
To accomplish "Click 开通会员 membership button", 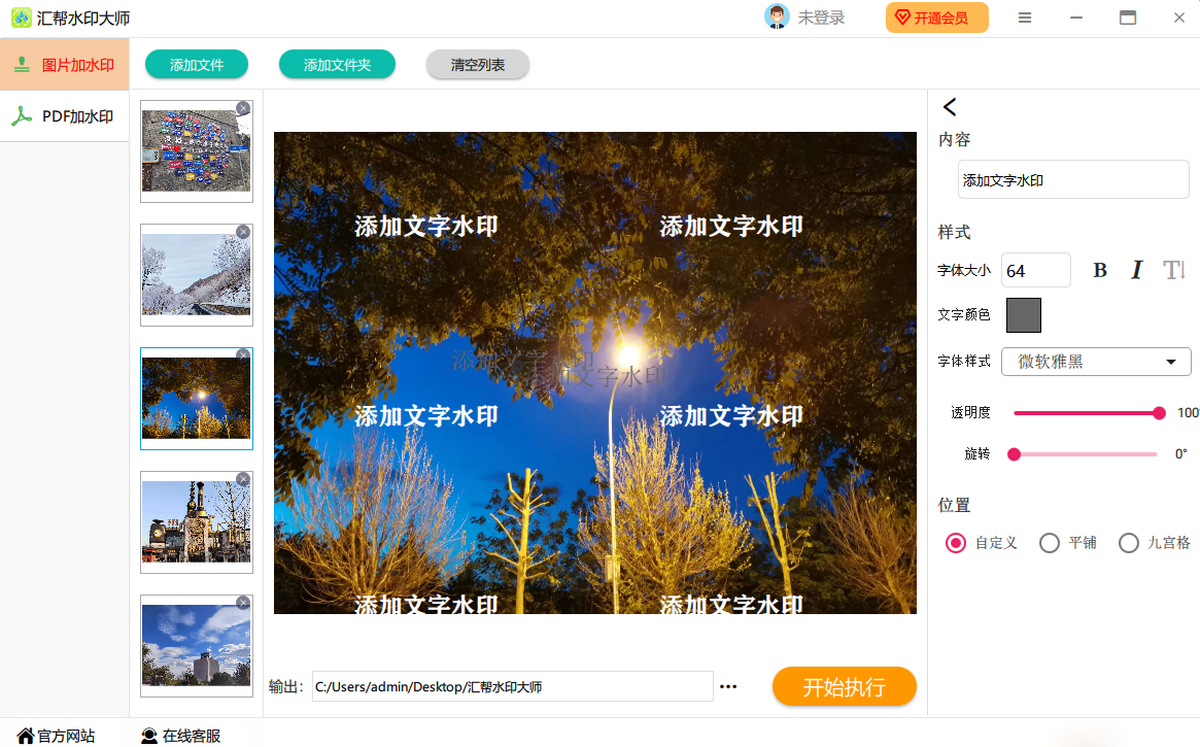I will [x=937, y=17].
